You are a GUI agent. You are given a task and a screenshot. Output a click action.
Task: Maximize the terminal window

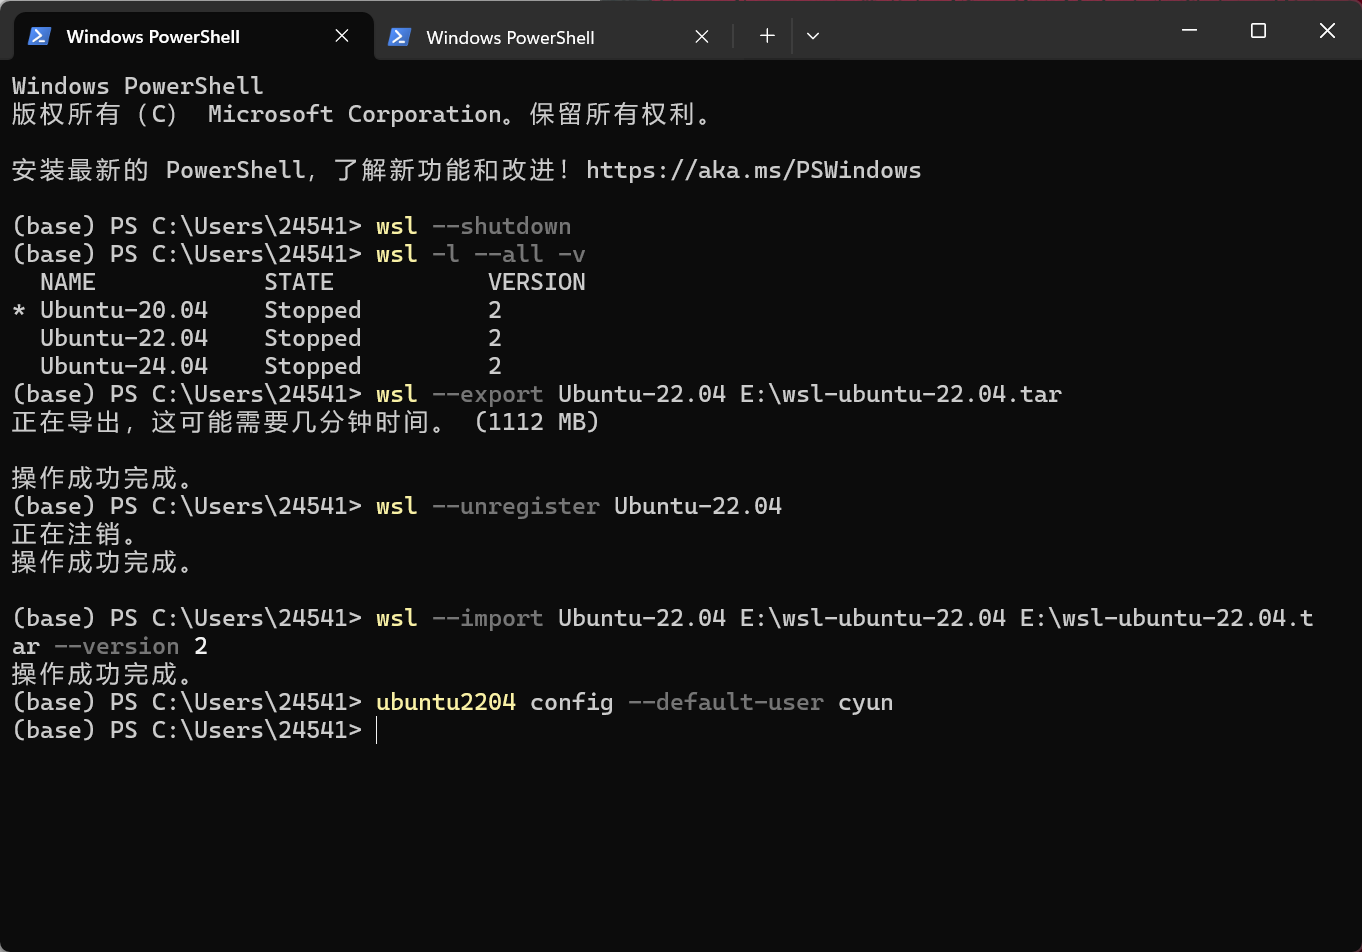pyautogui.click(x=1258, y=31)
